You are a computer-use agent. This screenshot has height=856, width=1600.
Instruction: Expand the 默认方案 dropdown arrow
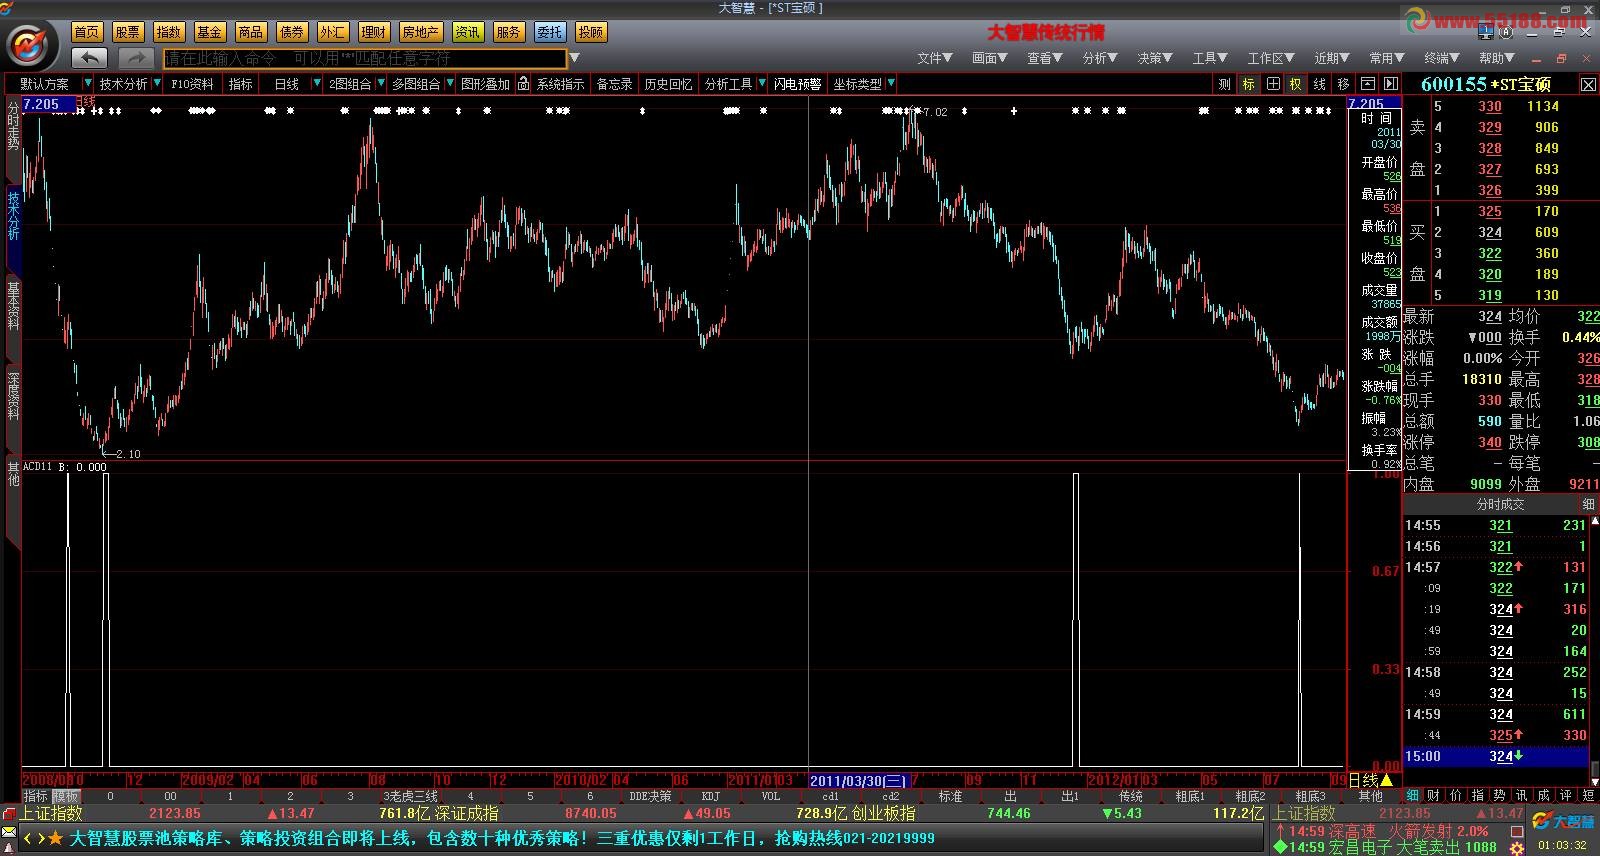(x=88, y=84)
